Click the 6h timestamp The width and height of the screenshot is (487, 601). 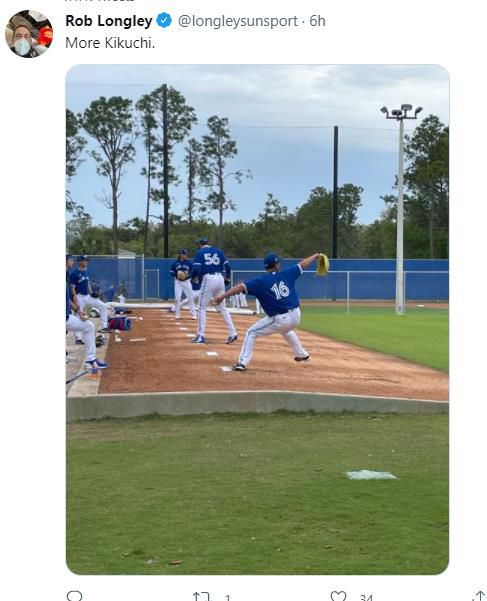coord(317,21)
